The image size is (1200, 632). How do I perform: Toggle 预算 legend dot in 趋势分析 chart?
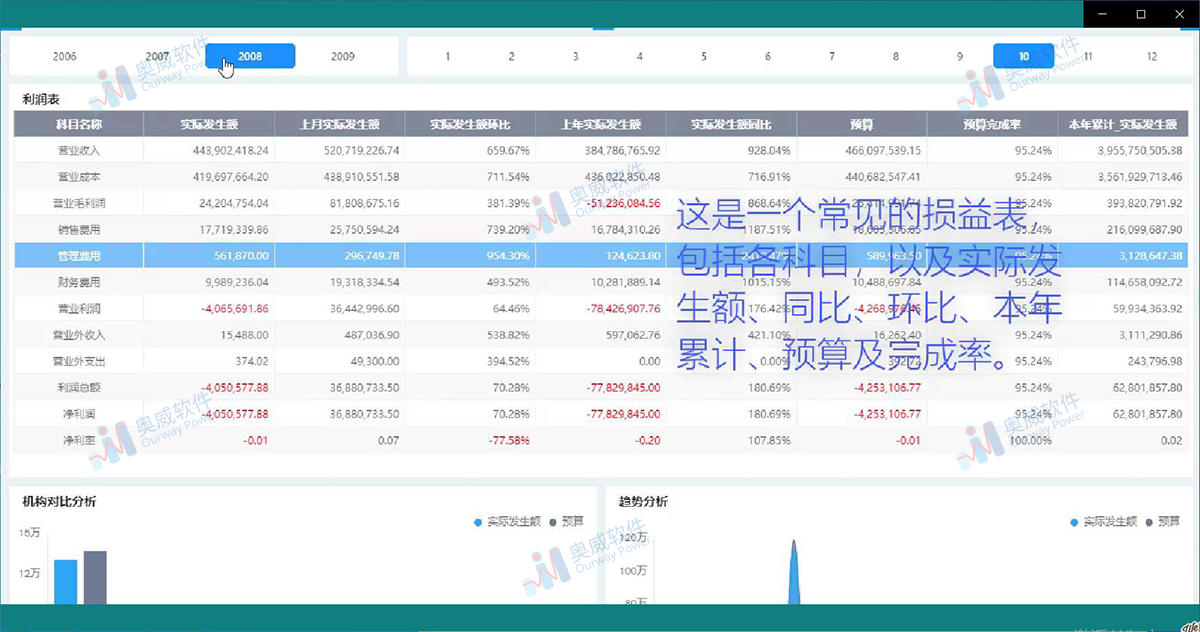pyautogui.click(x=1149, y=522)
